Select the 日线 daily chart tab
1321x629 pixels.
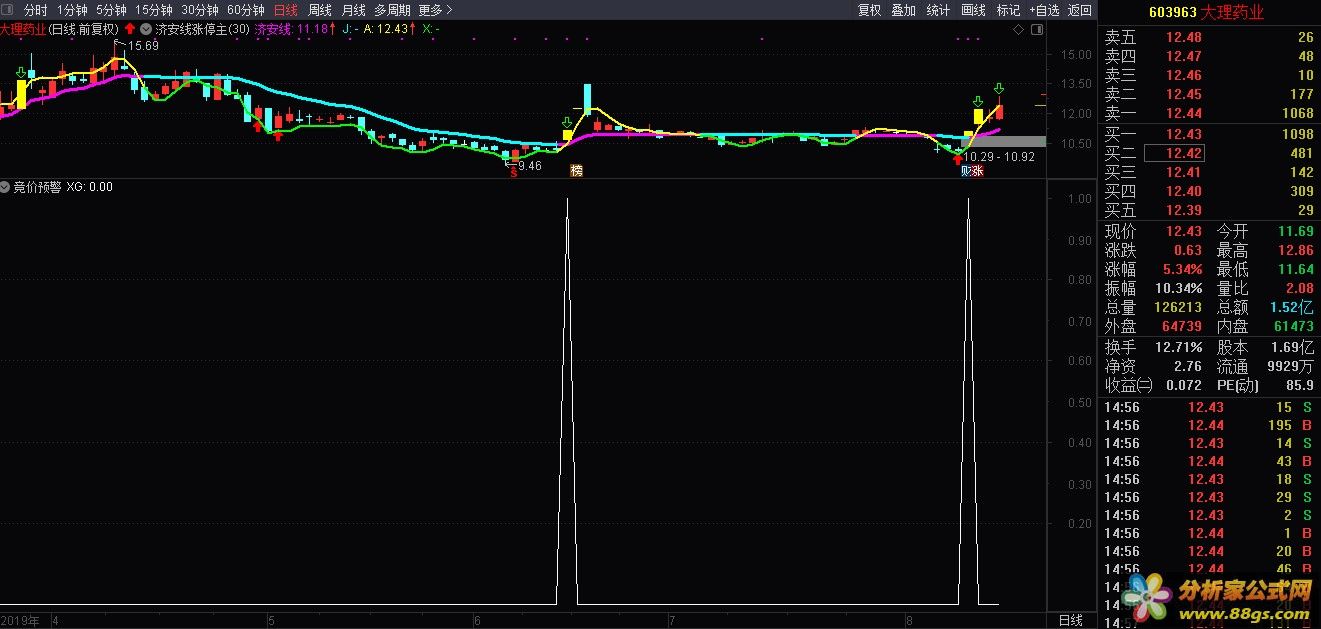(286, 10)
